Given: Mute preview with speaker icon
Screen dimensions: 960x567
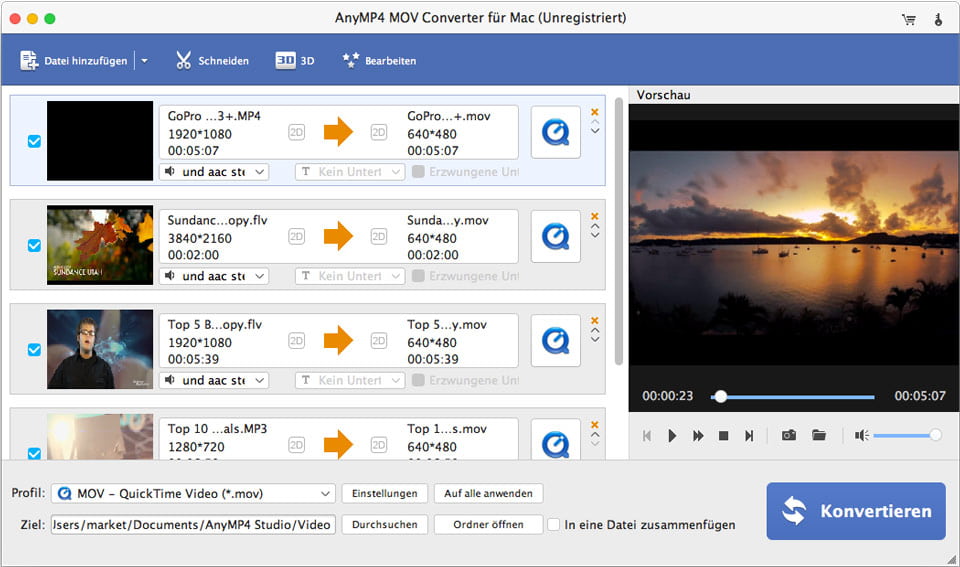Looking at the screenshot, I should (x=861, y=435).
